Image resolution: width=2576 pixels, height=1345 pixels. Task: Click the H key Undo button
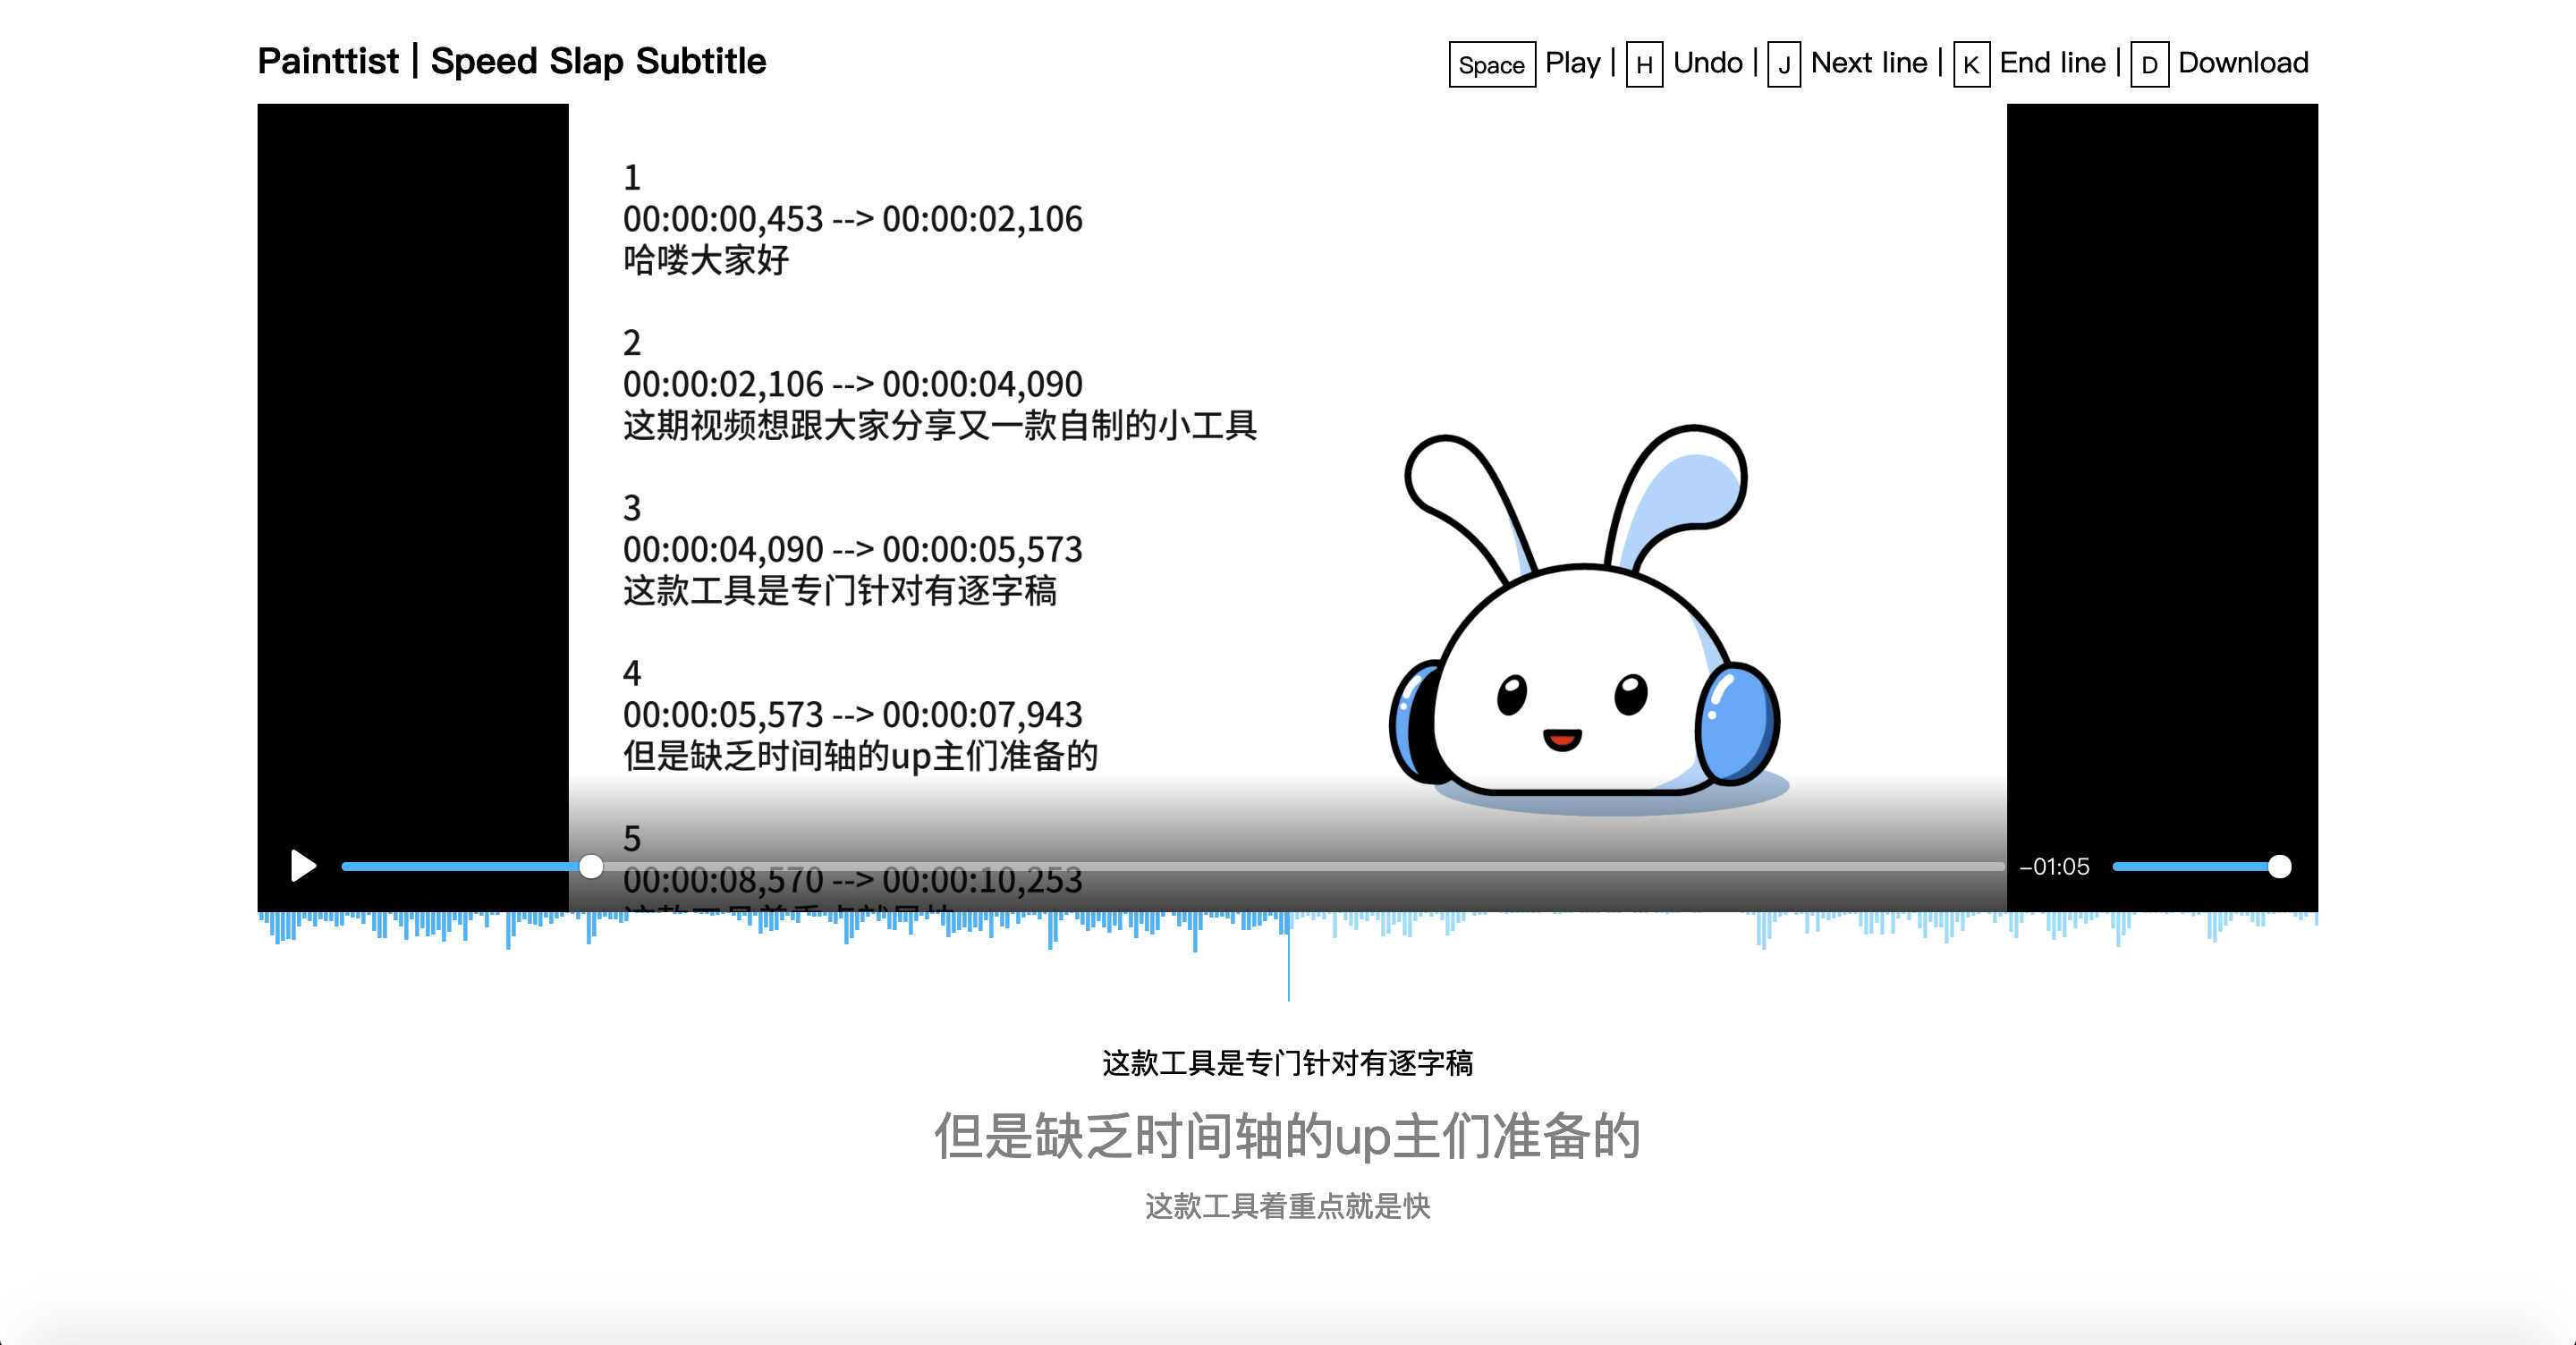click(1644, 65)
